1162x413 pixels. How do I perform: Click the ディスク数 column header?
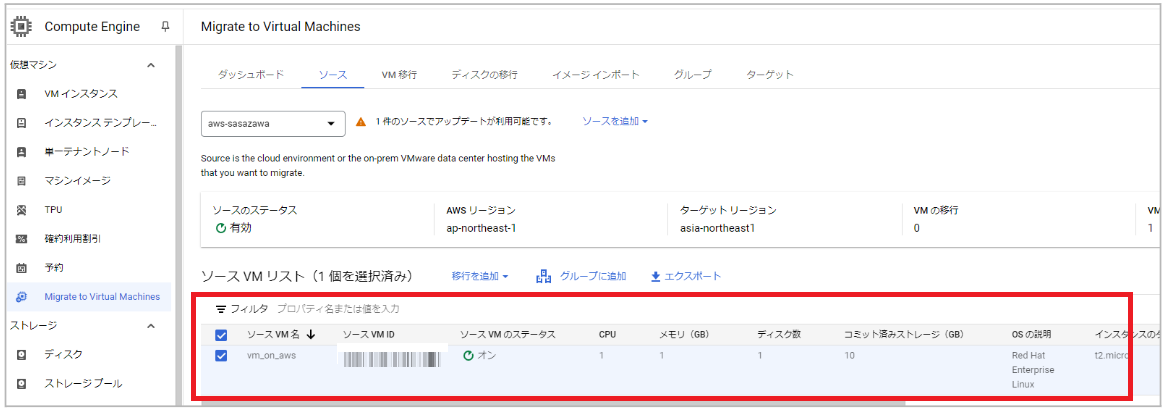779,335
